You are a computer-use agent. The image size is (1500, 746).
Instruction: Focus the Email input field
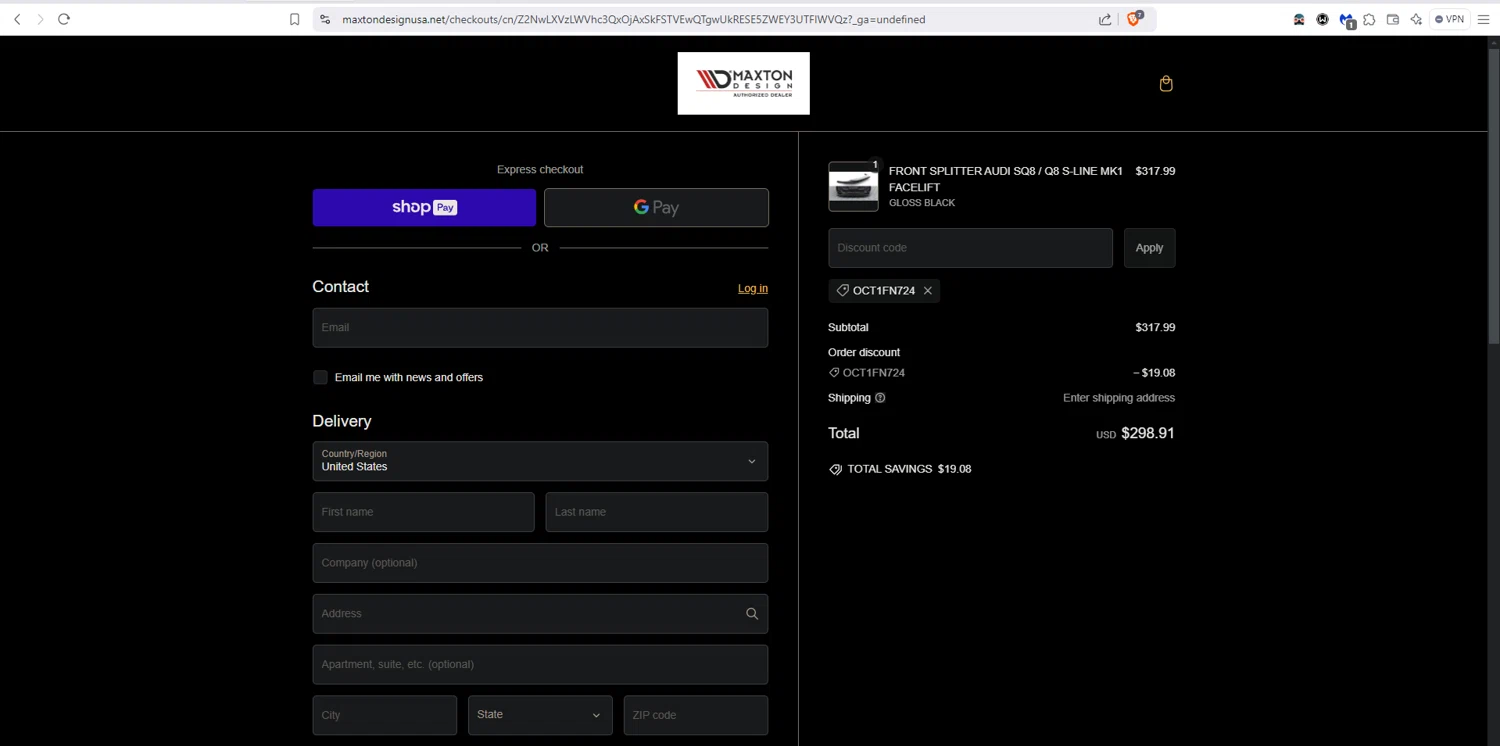(540, 328)
